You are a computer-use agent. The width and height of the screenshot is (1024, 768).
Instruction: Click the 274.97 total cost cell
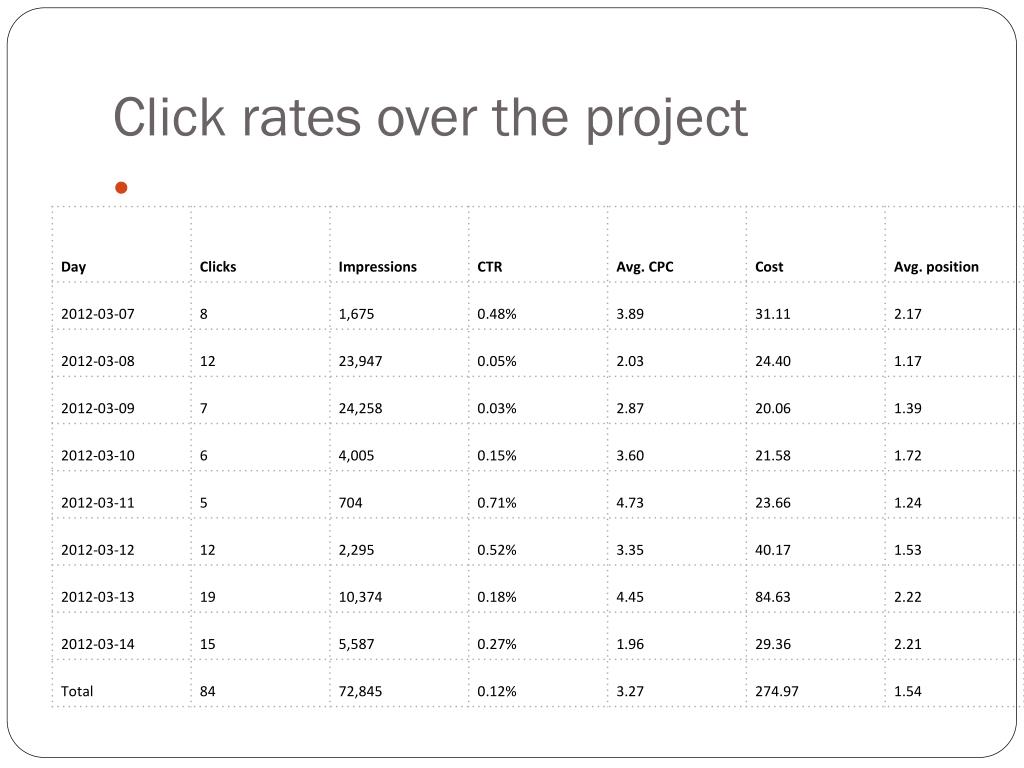click(776, 691)
